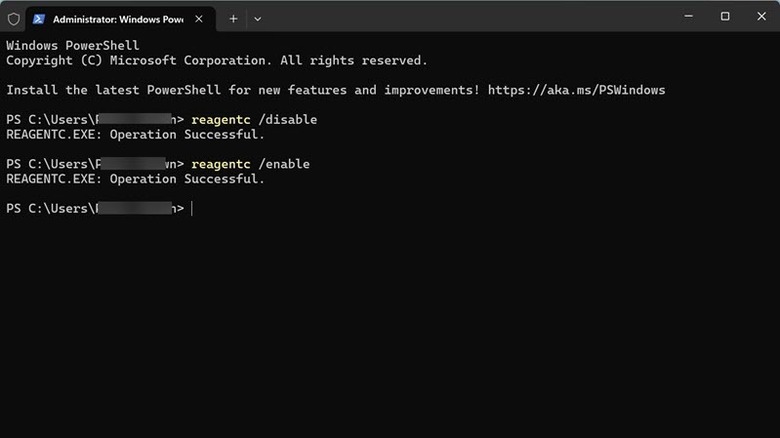Image resolution: width=780 pixels, height=438 pixels.
Task: Expand the new tab profile dropdown
Action: pyautogui.click(x=257, y=18)
